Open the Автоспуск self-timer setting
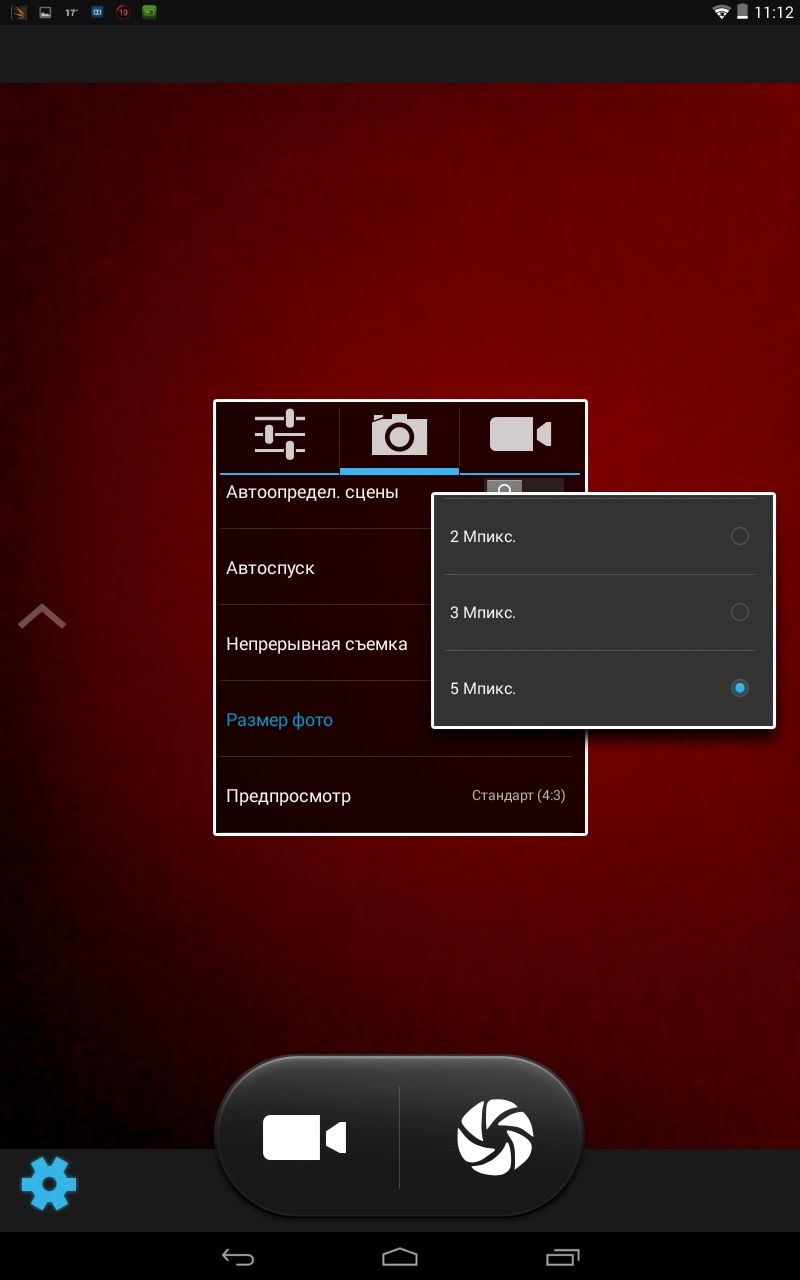 [320, 568]
